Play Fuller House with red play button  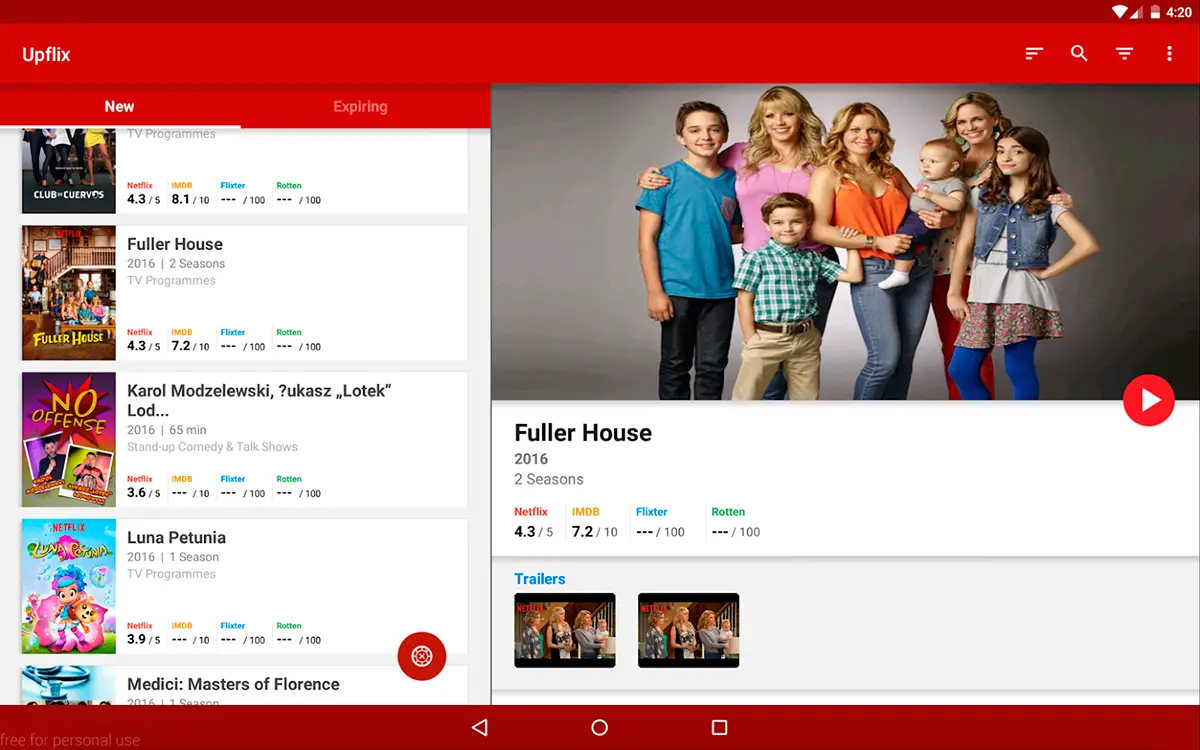point(1148,400)
